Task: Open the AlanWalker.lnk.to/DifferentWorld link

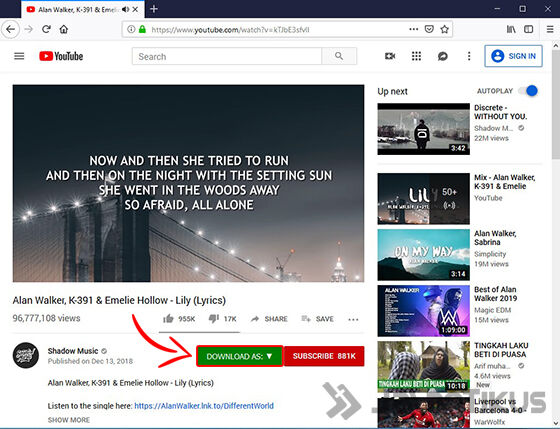Action: click(x=204, y=406)
